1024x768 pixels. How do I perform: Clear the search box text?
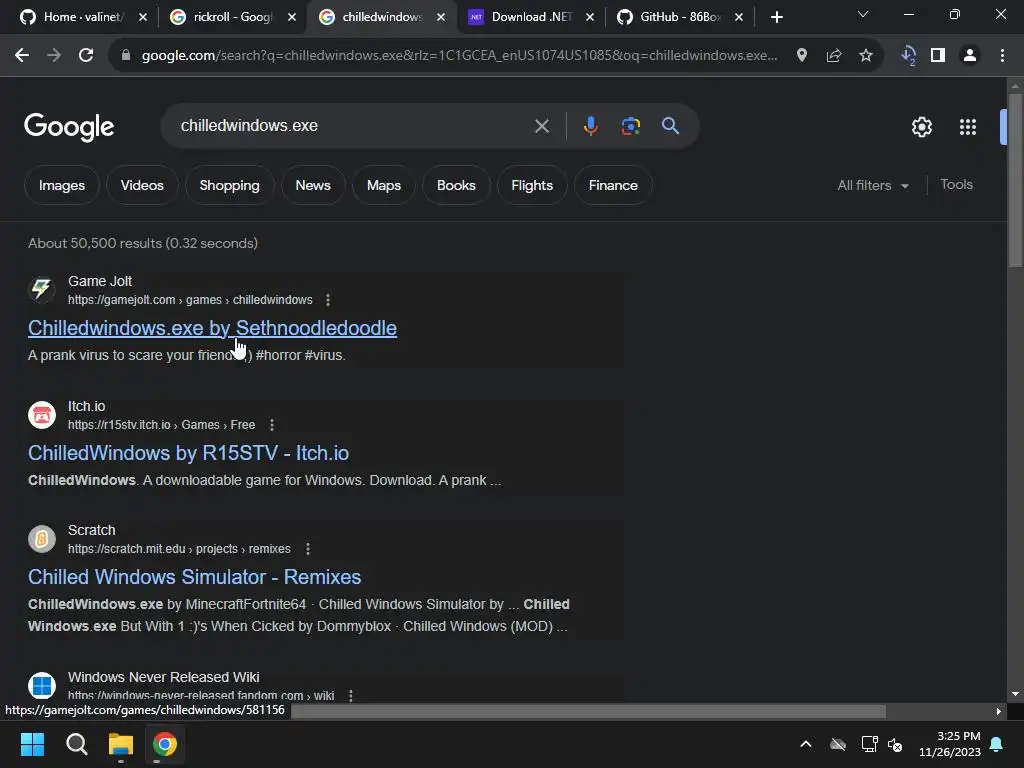542,126
